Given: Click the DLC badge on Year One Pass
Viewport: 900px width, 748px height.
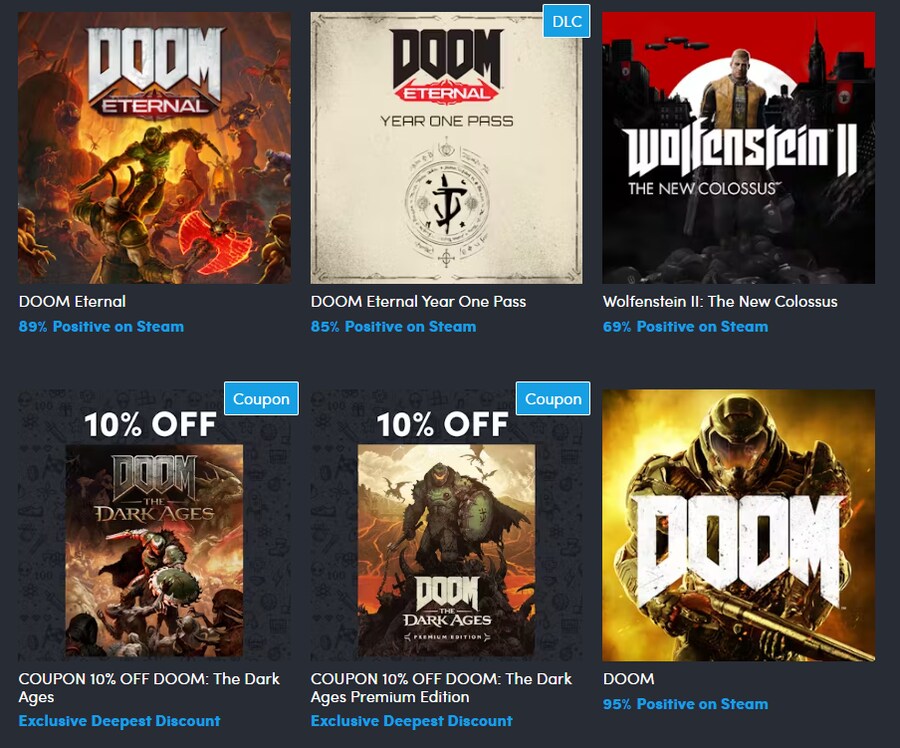Looking at the screenshot, I should pyautogui.click(x=567, y=21).
